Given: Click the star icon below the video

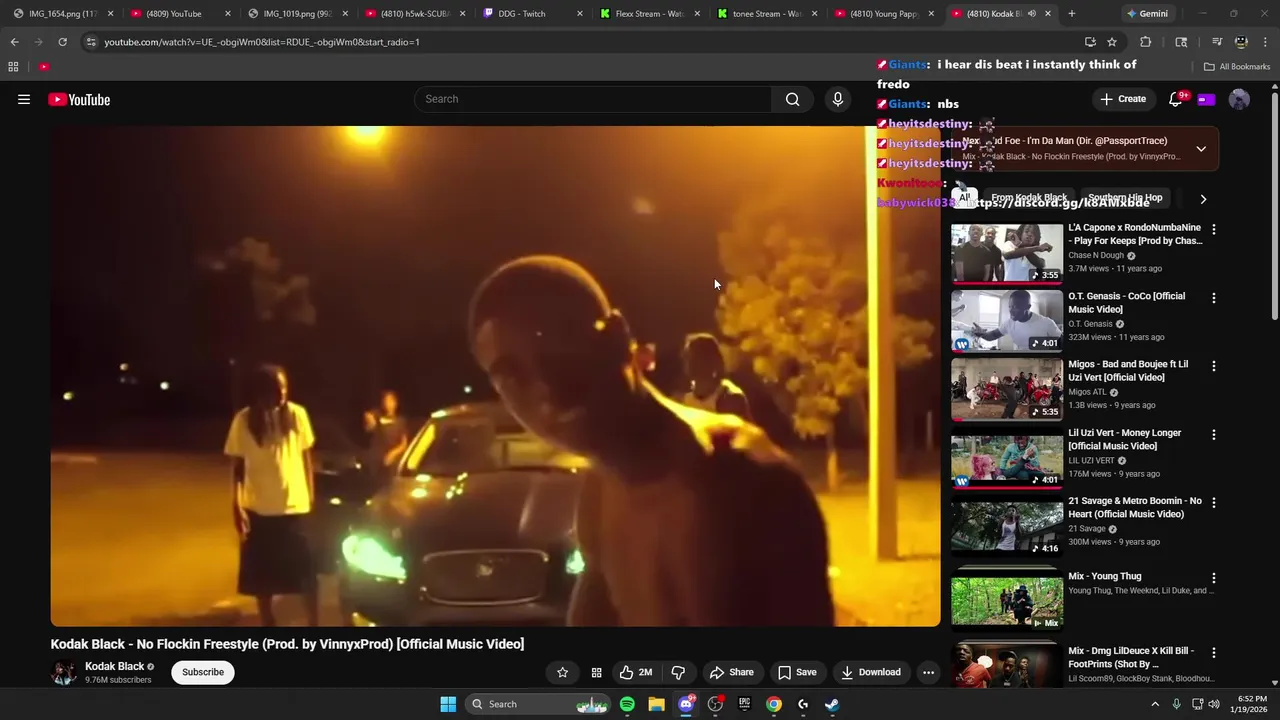Looking at the screenshot, I should click(562, 672).
